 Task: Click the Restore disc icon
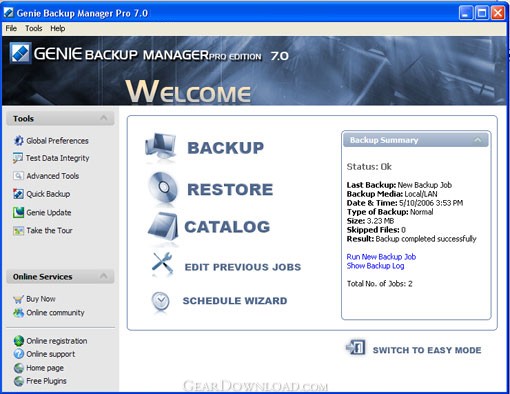pos(163,188)
